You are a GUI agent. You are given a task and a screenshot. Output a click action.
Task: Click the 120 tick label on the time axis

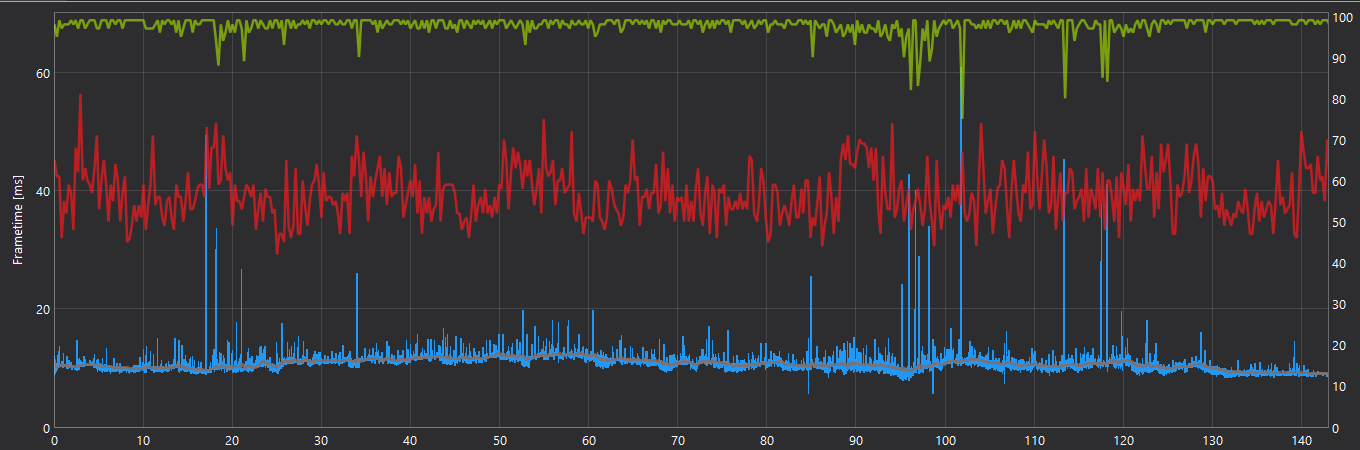(1123, 440)
